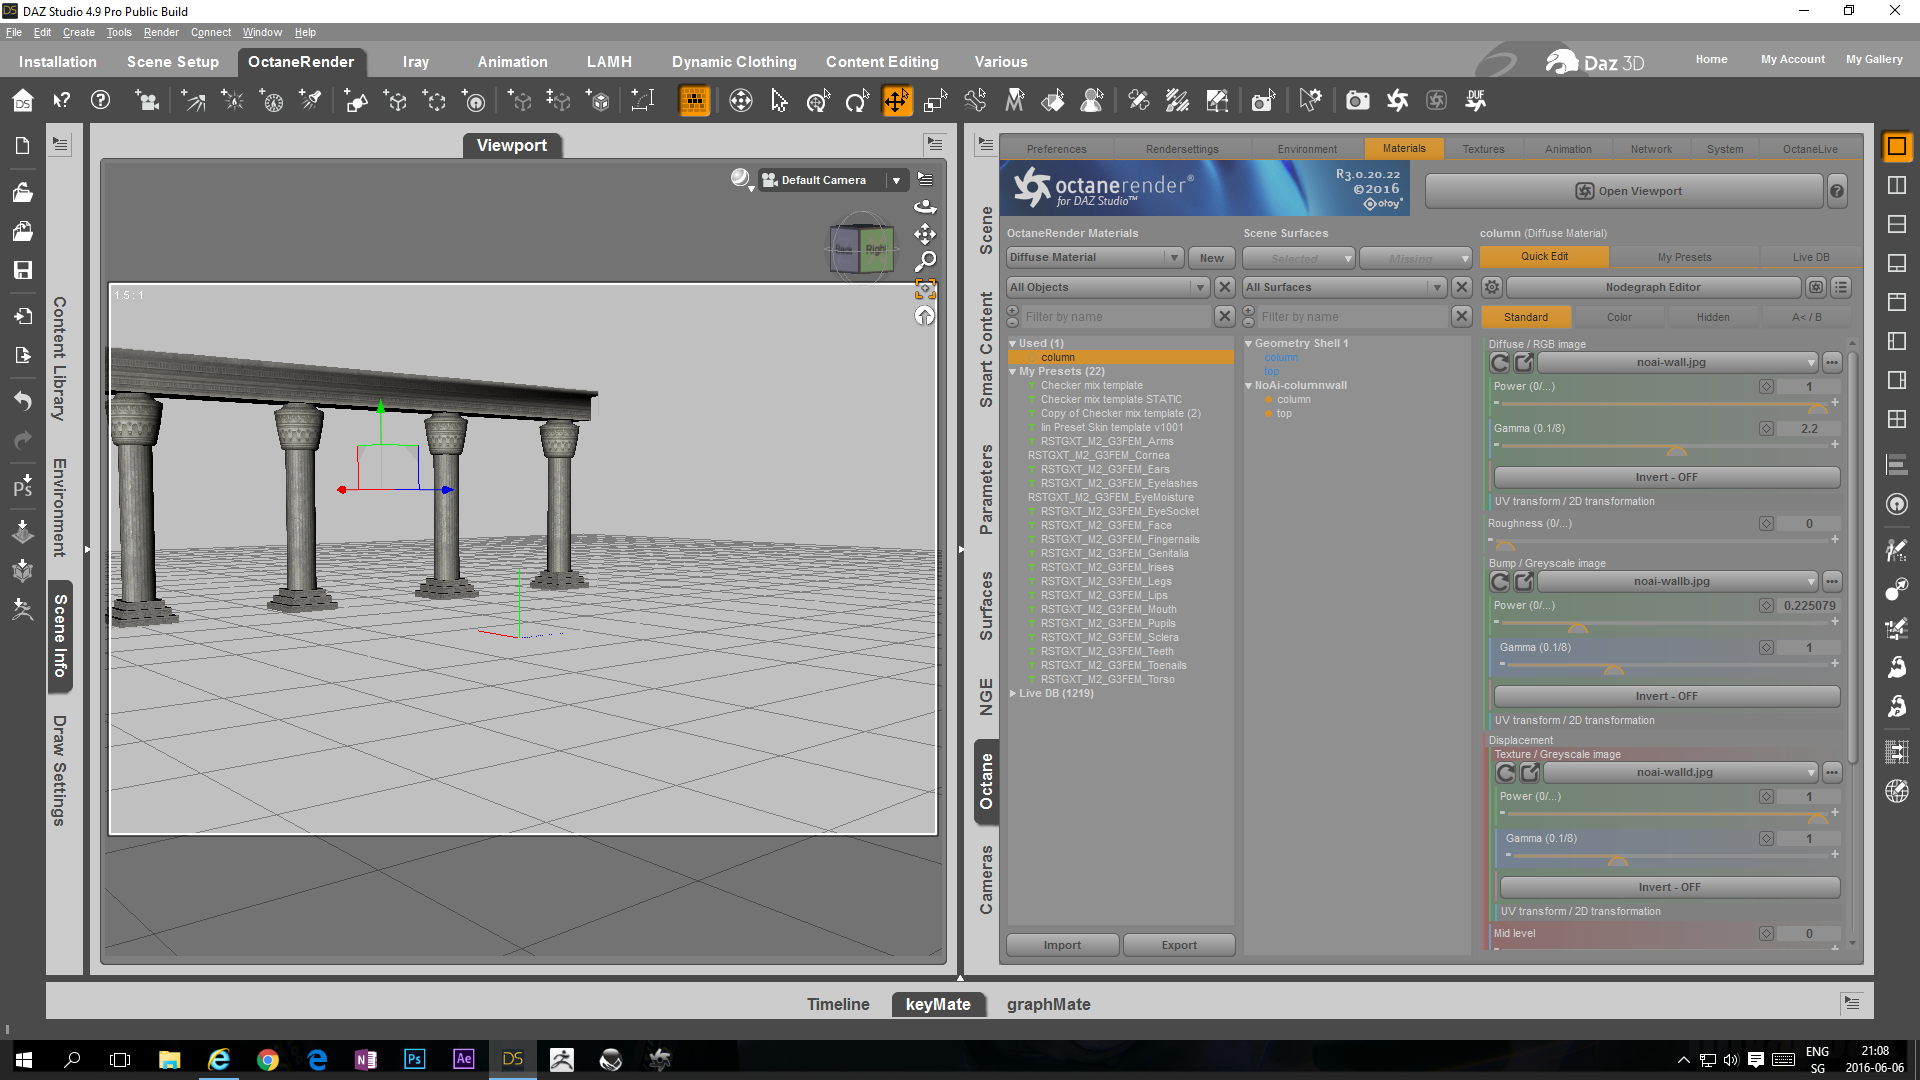The image size is (1920, 1080).
Task: Click the gear icon beside Nodegraph Editor
Action: pyautogui.click(x=1492, y=287)
